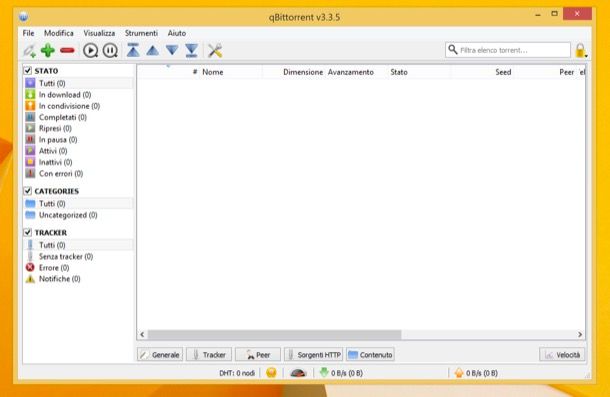Click the connection status icon in status bar
The width and height of the screenshot is (610, 397).
(x=271, y=373)
